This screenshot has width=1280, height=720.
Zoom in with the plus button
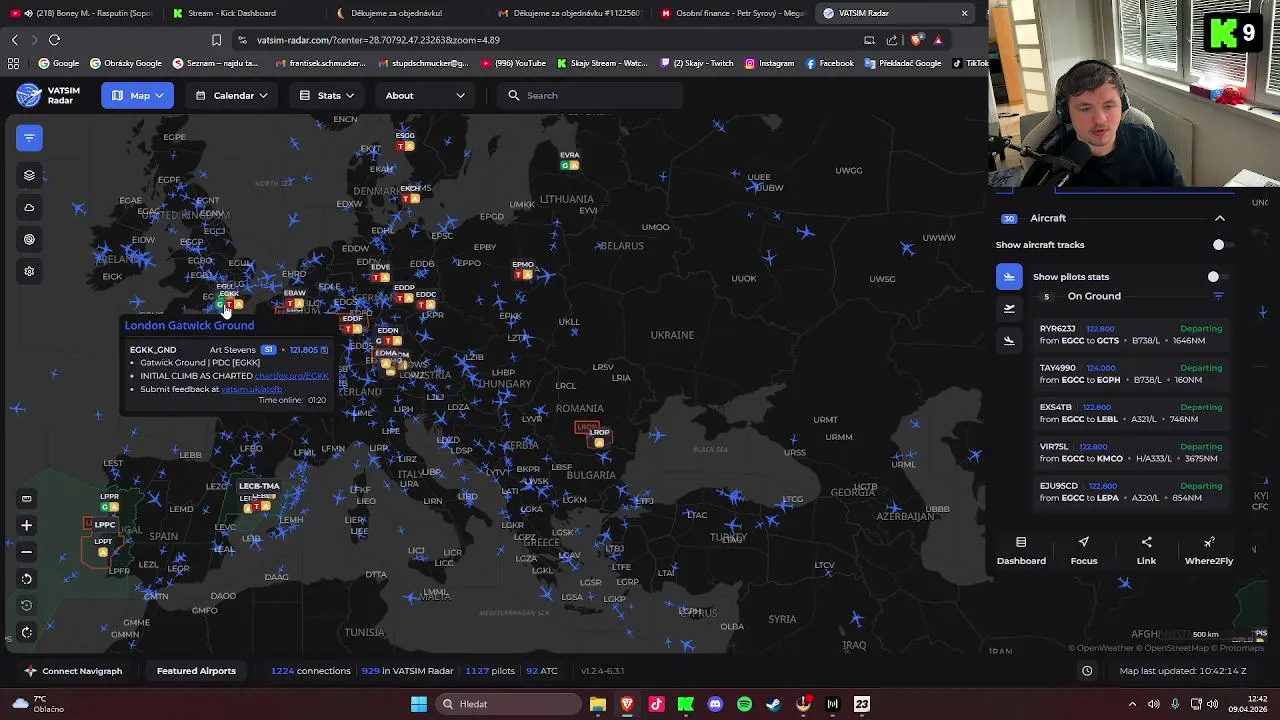click(27, 525)
